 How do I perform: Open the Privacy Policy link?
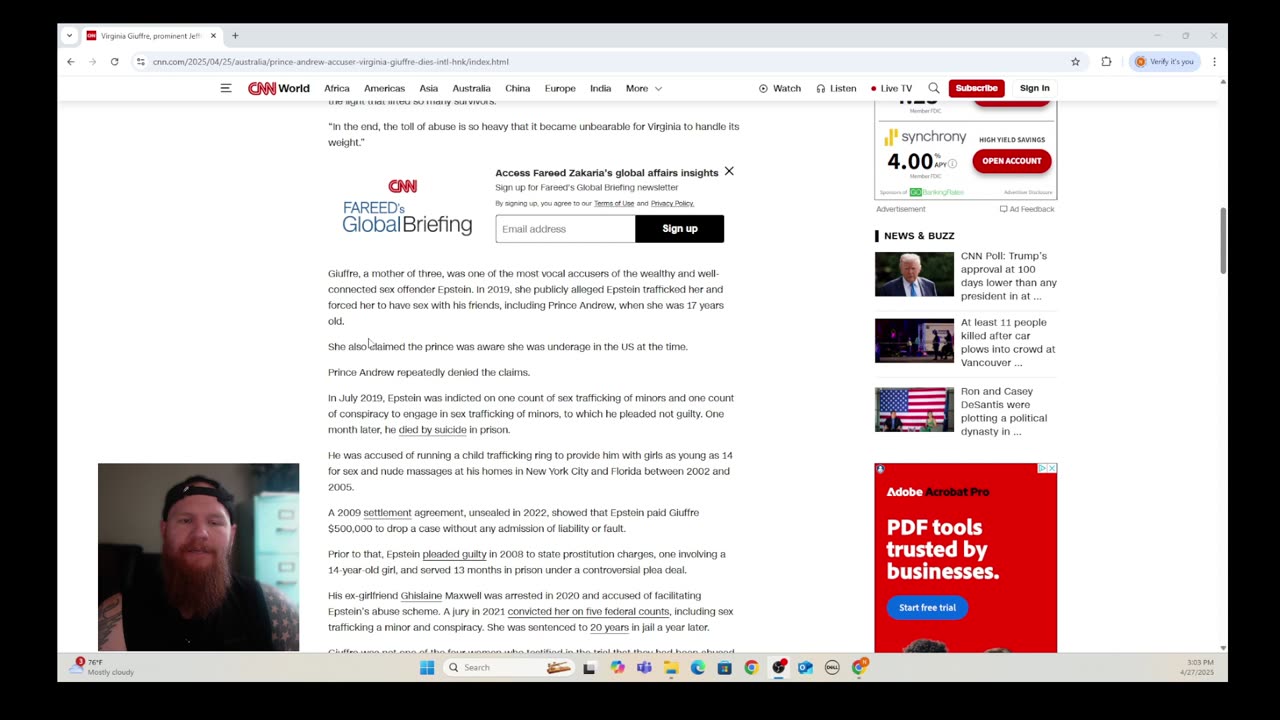(672, 203)
